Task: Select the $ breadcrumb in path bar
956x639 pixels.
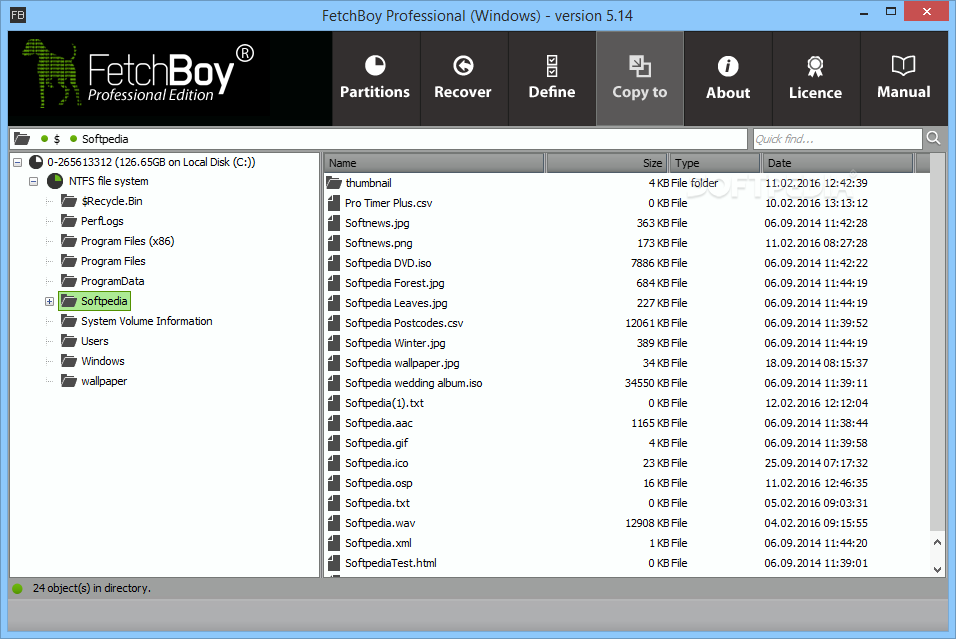Action: [57, 139]
